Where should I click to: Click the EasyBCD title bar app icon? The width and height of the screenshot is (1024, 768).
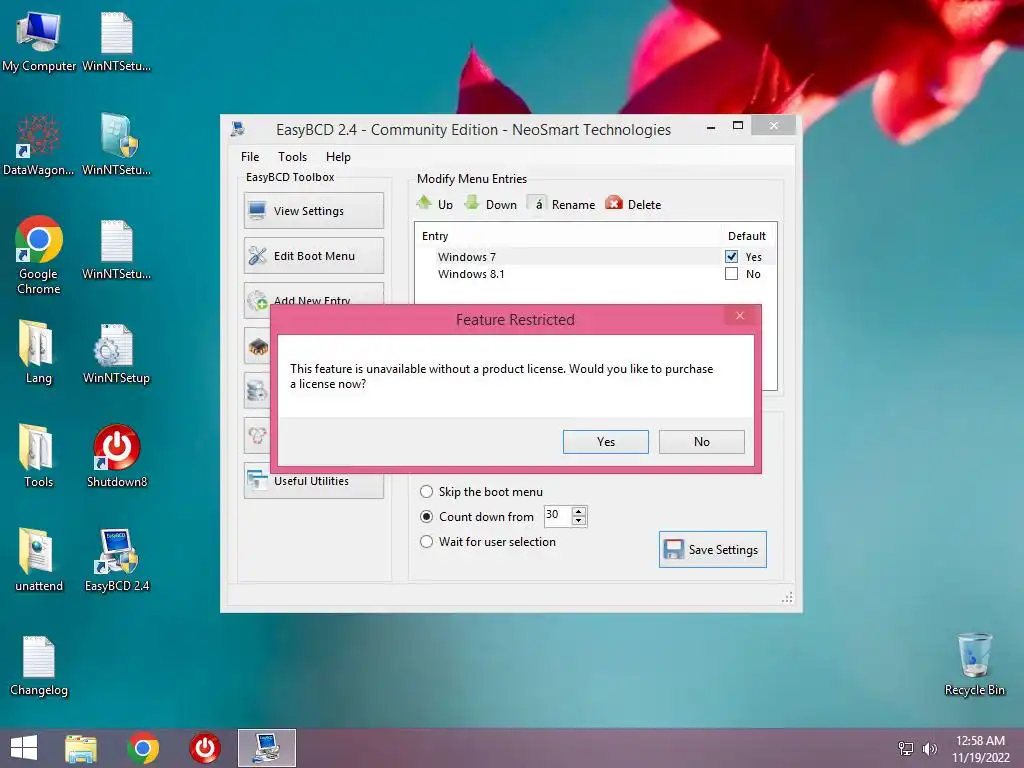(238, 129)
